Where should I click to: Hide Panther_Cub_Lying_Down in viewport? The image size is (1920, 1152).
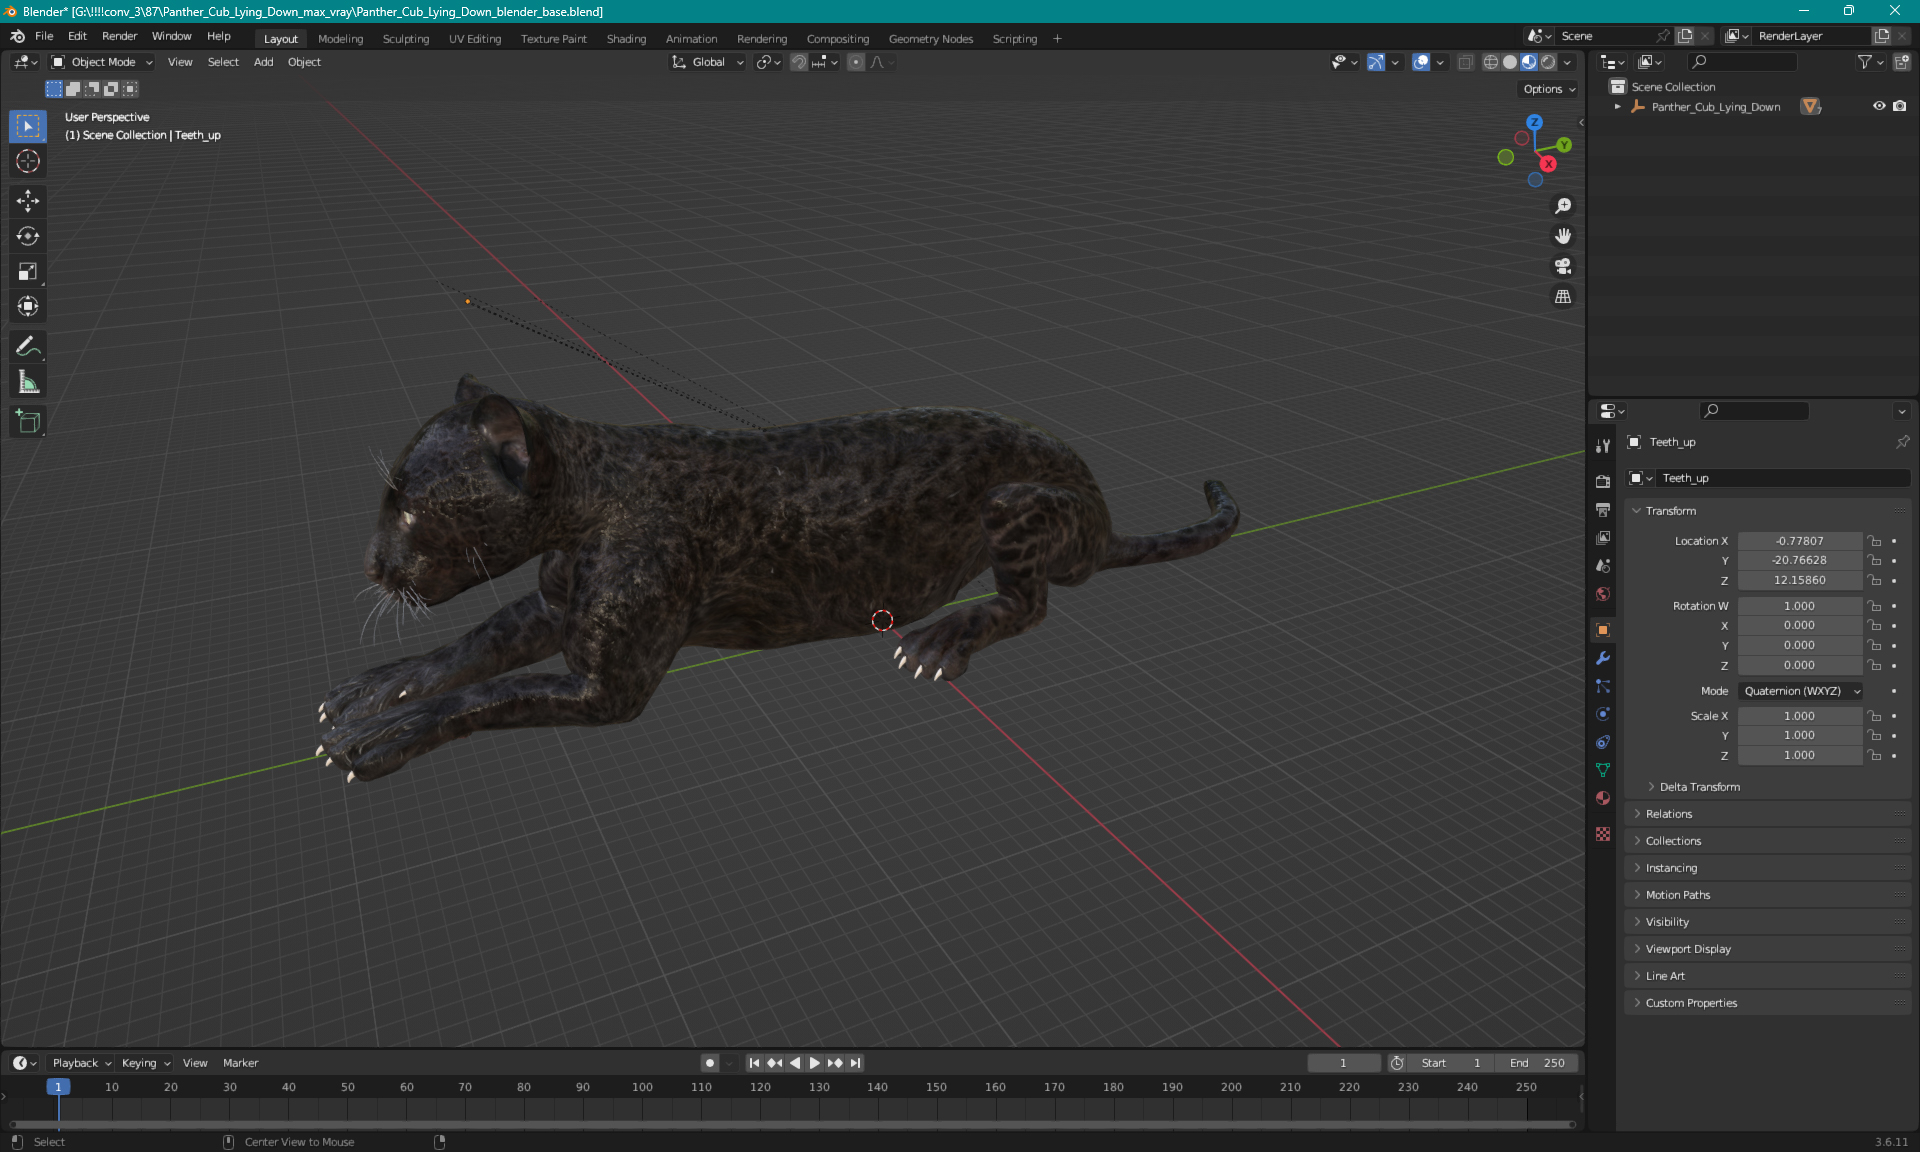[1879, 106]
